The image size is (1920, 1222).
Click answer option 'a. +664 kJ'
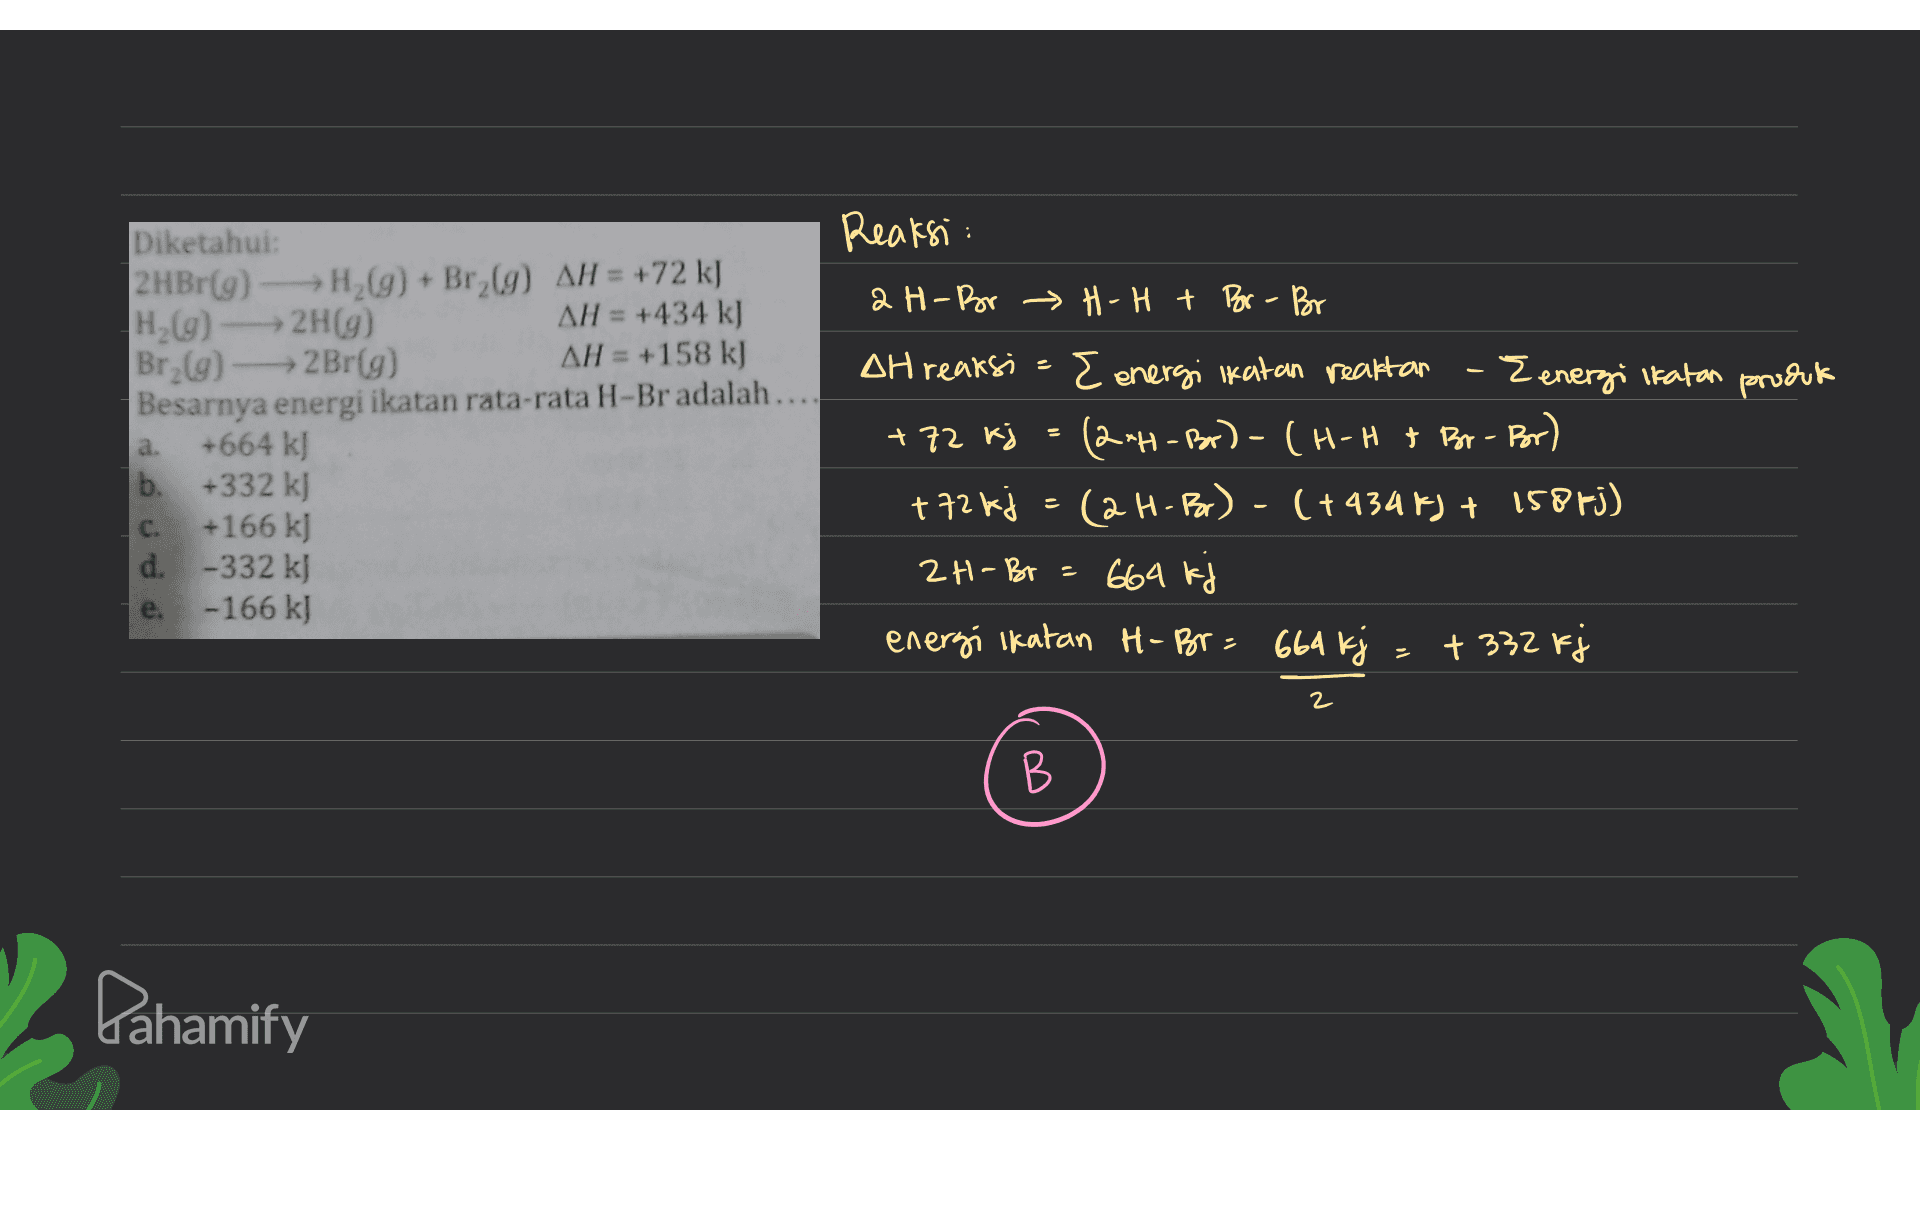224,444
